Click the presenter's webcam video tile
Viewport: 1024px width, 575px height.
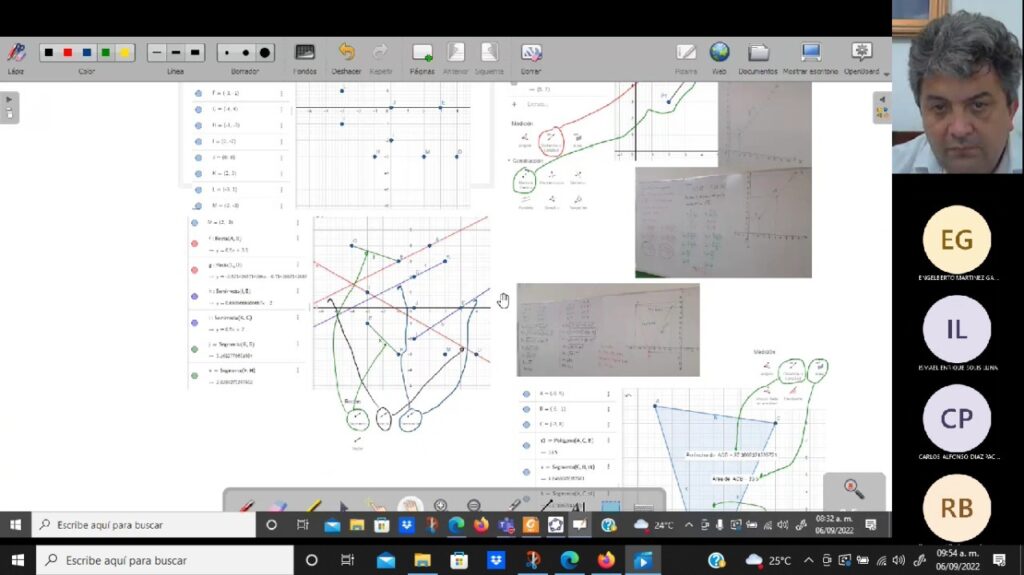tap(958, 86)
